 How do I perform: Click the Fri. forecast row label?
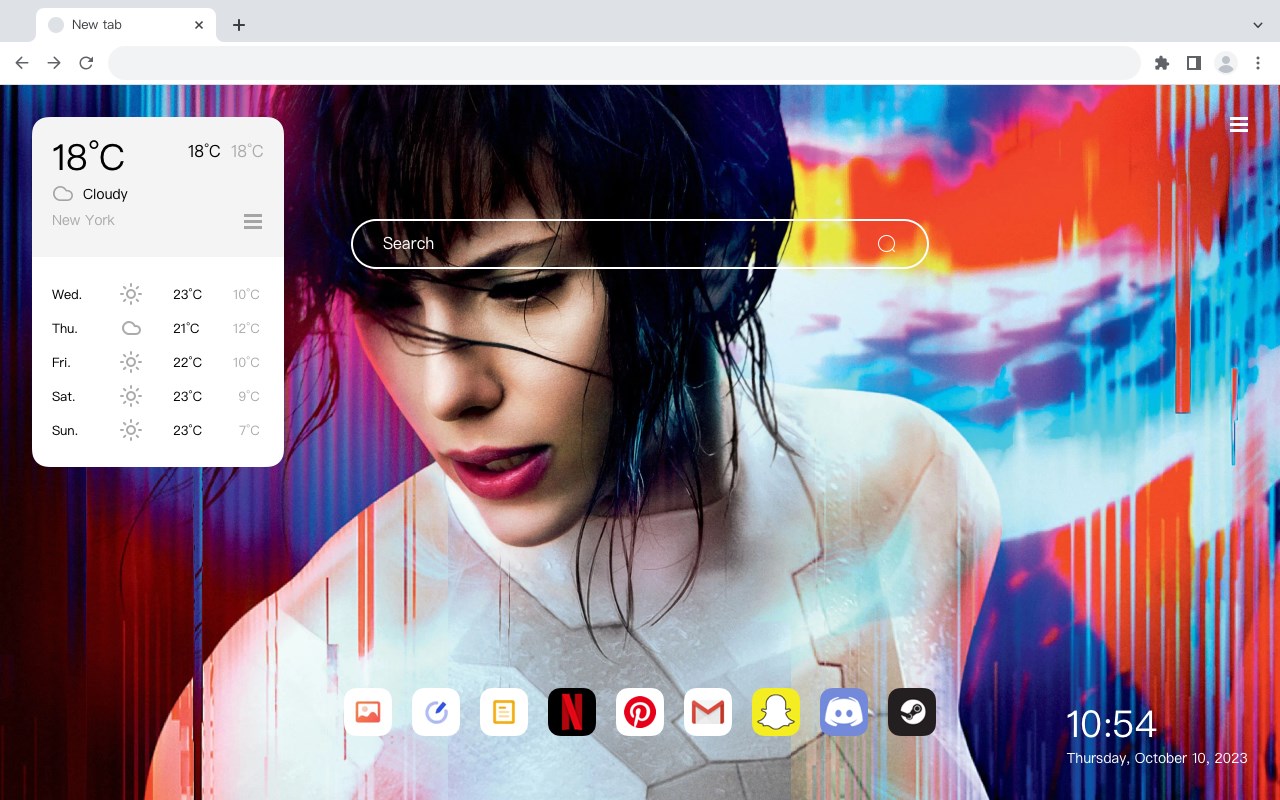click(x=61, y=363)
